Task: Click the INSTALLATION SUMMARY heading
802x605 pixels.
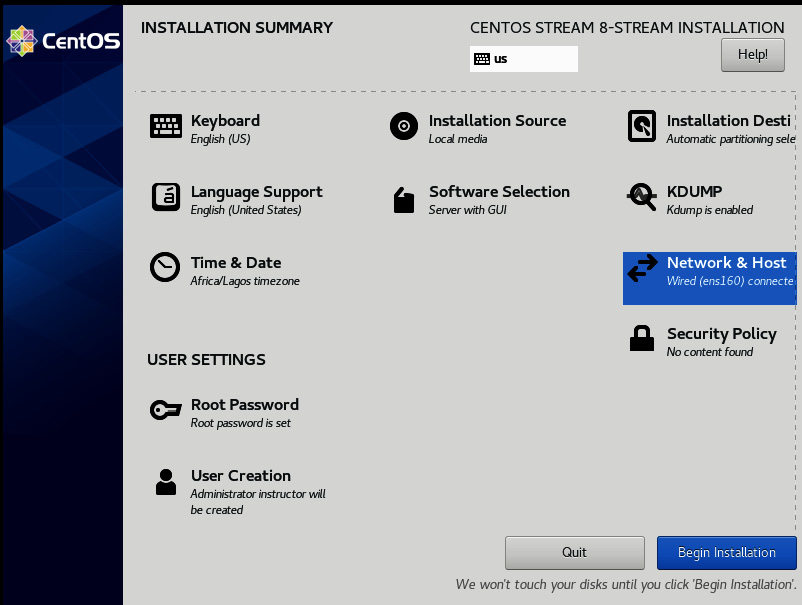Action: coord(237,28)
